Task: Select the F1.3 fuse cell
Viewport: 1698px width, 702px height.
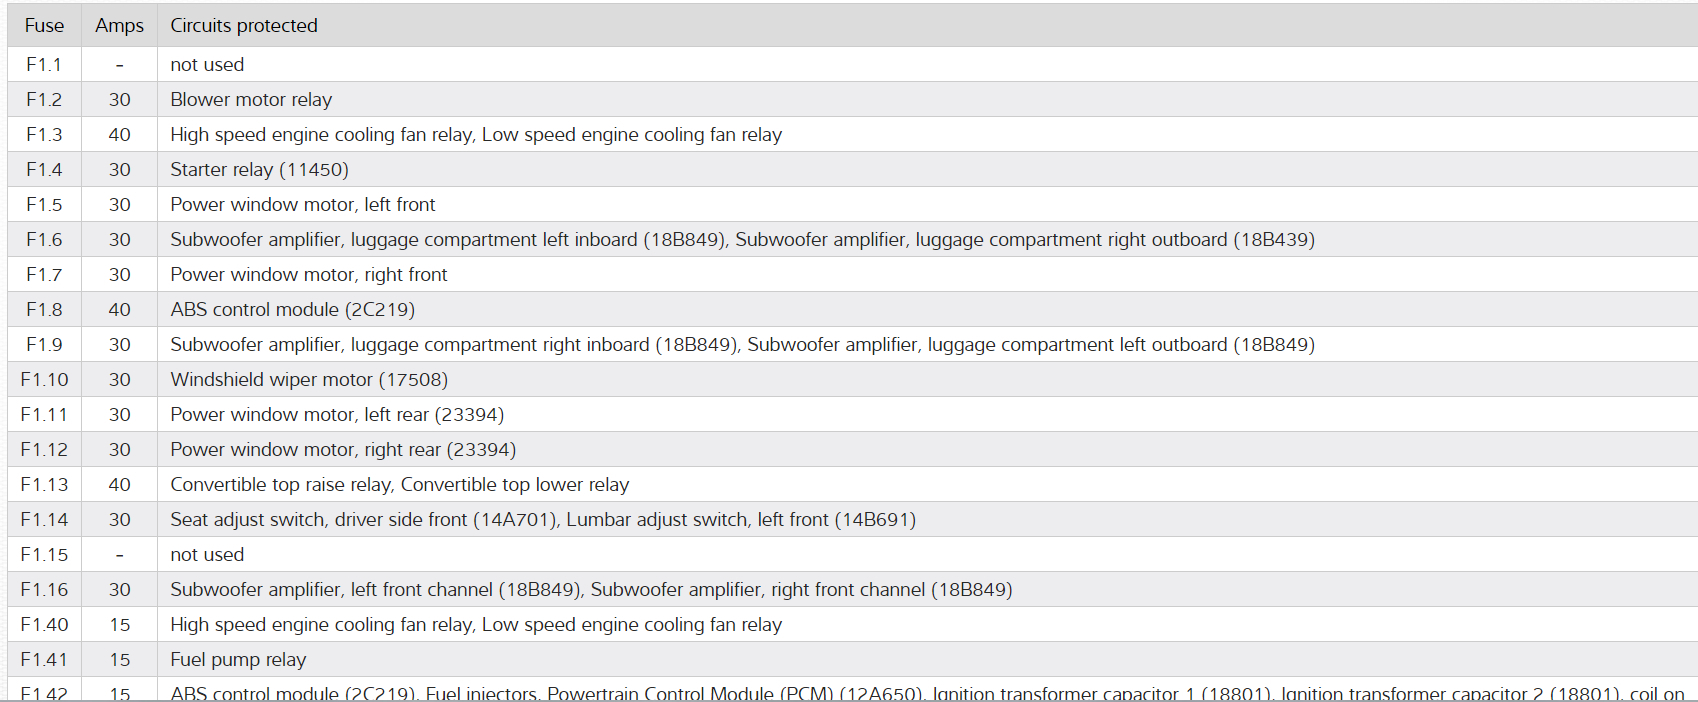Action: (44, 135)
